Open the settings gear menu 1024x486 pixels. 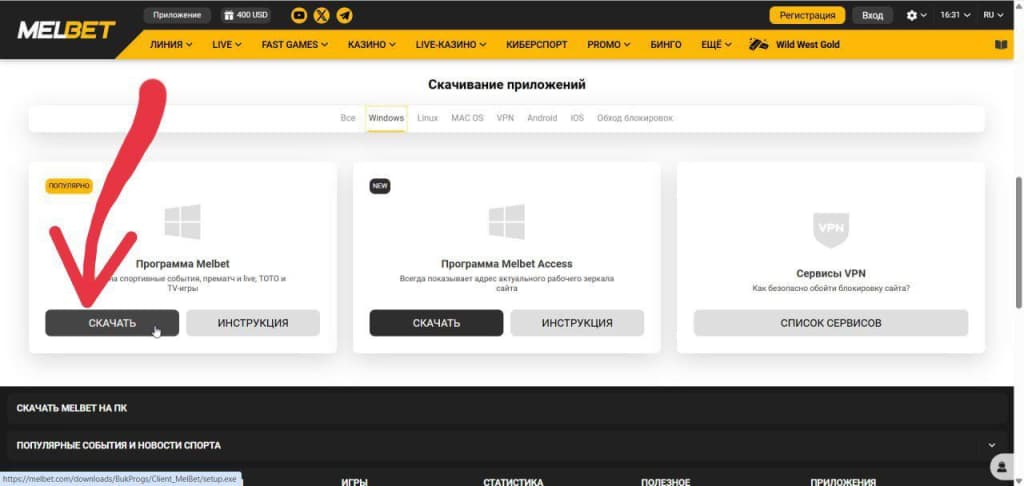916,15
